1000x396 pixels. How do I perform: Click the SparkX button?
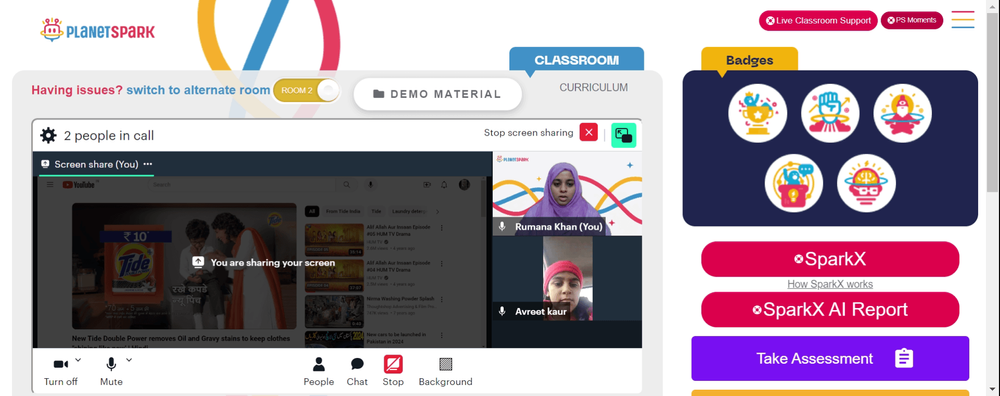(x=830, y=259)
